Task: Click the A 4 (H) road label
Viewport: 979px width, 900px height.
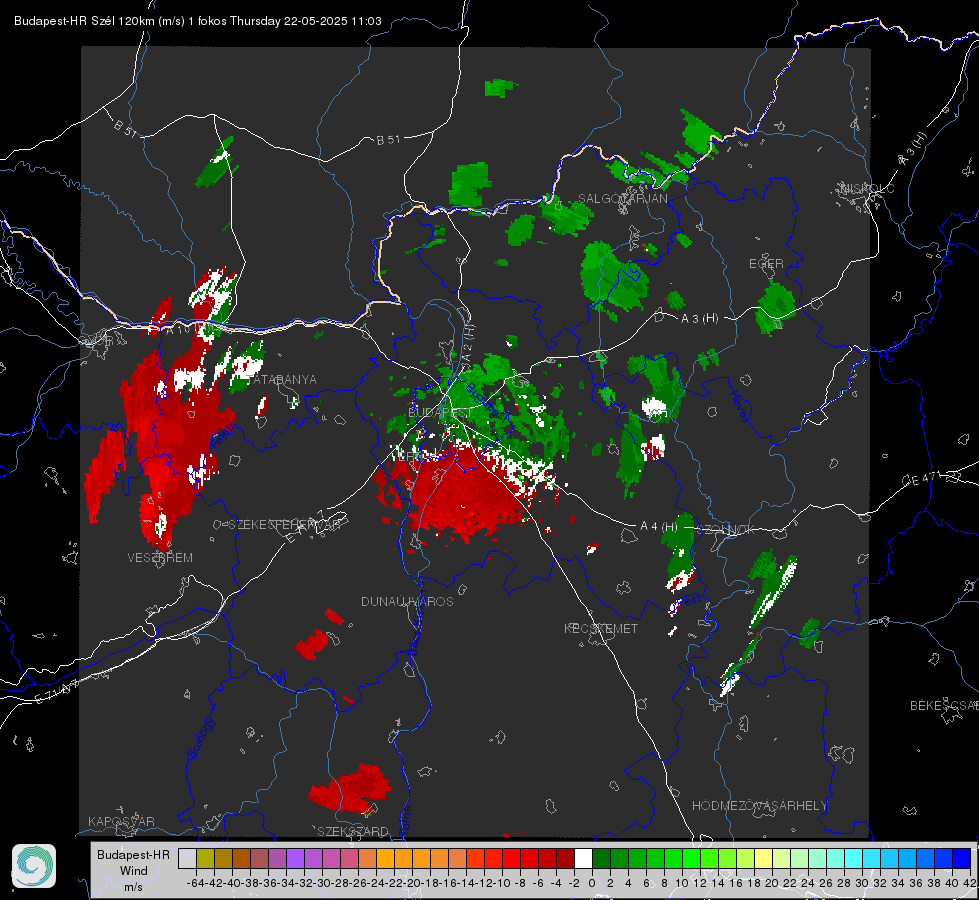Action: point(659,527)
